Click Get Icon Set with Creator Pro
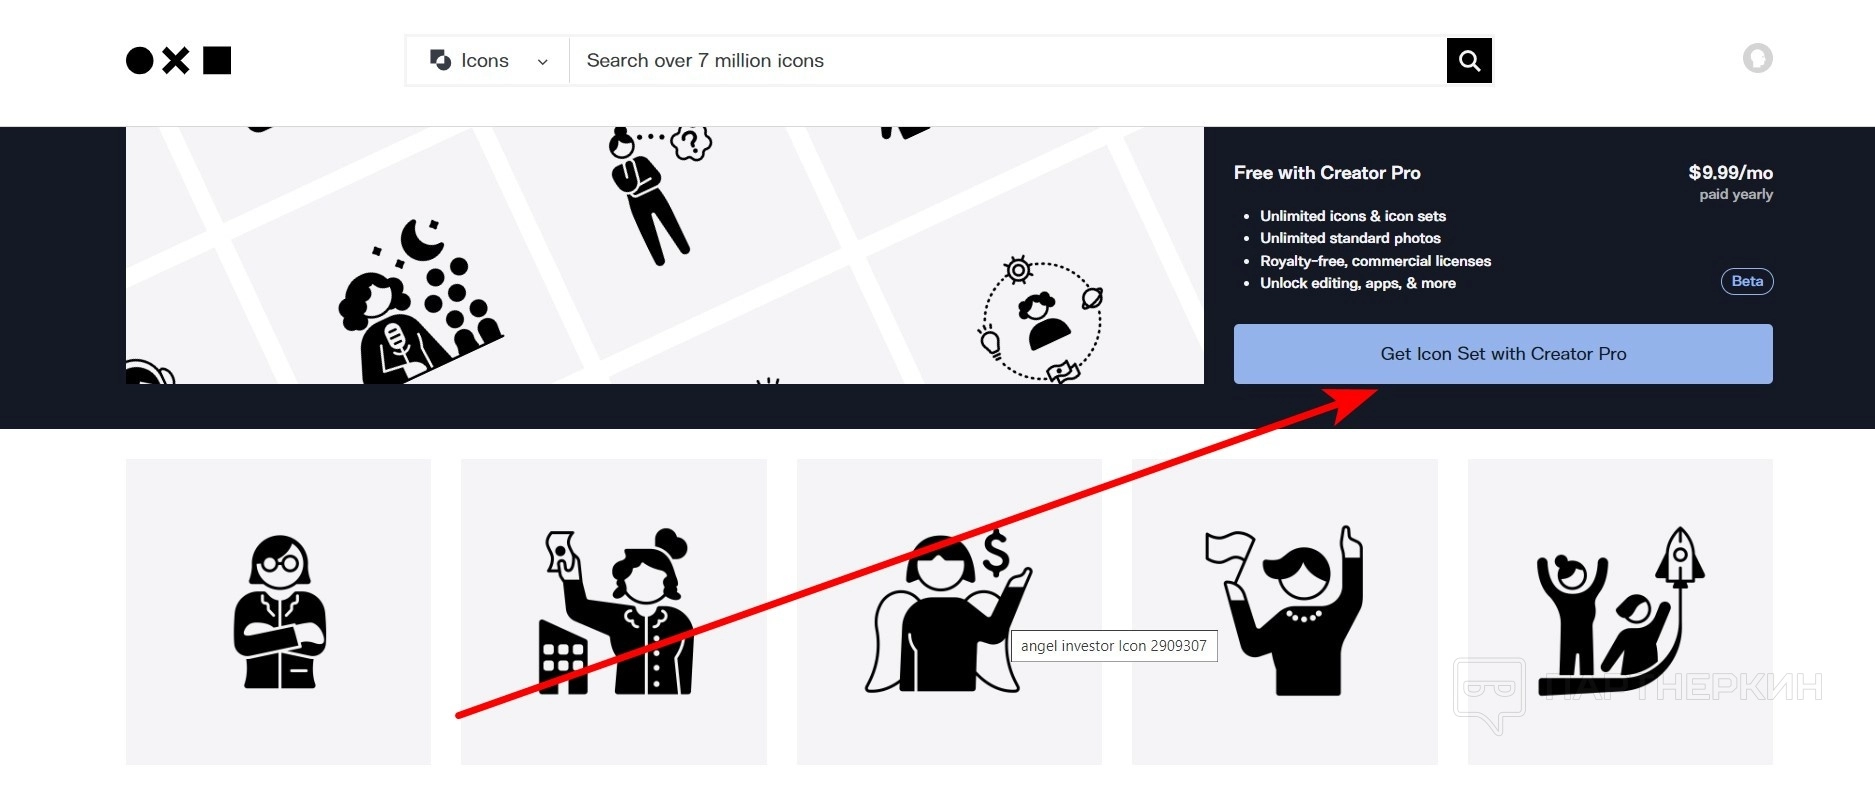This screenshot has height=789, width=1875. point(1503,354)
